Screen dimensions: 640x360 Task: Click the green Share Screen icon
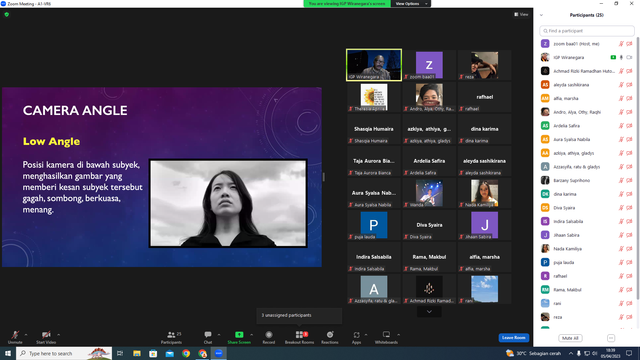239,335
